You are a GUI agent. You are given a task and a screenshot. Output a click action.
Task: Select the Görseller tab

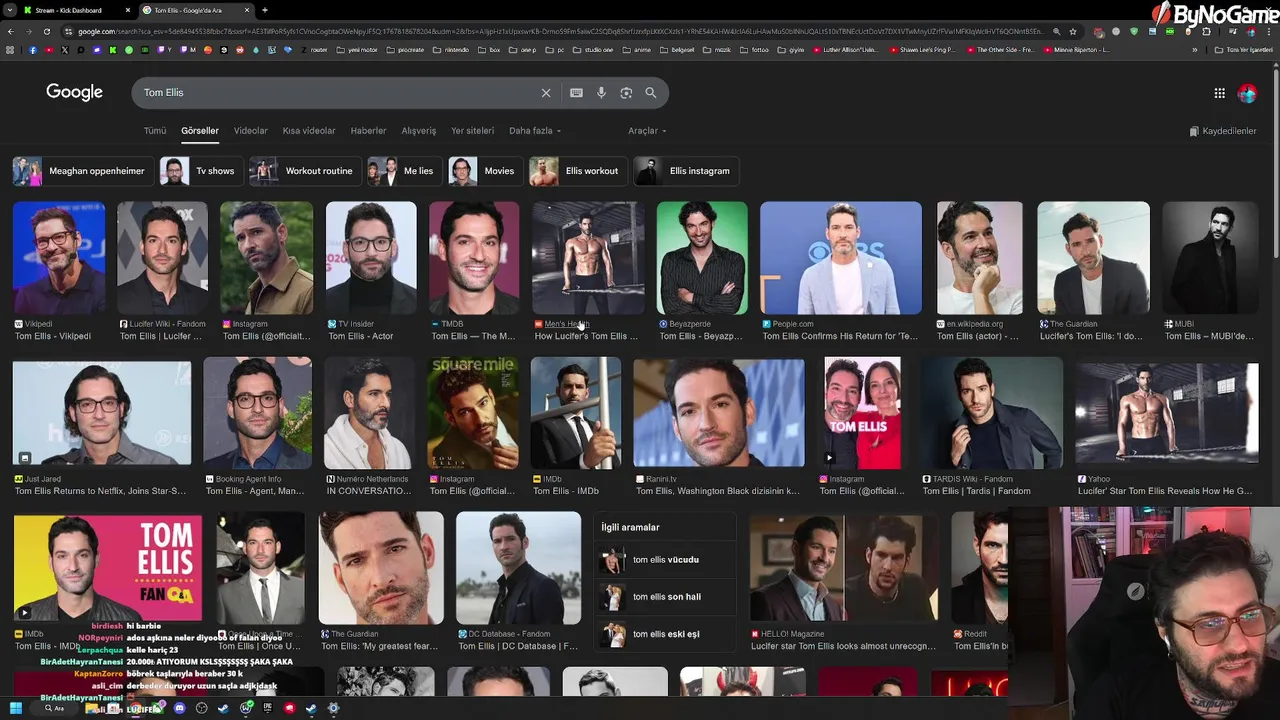pyautogui.click(x=200, y=131)
